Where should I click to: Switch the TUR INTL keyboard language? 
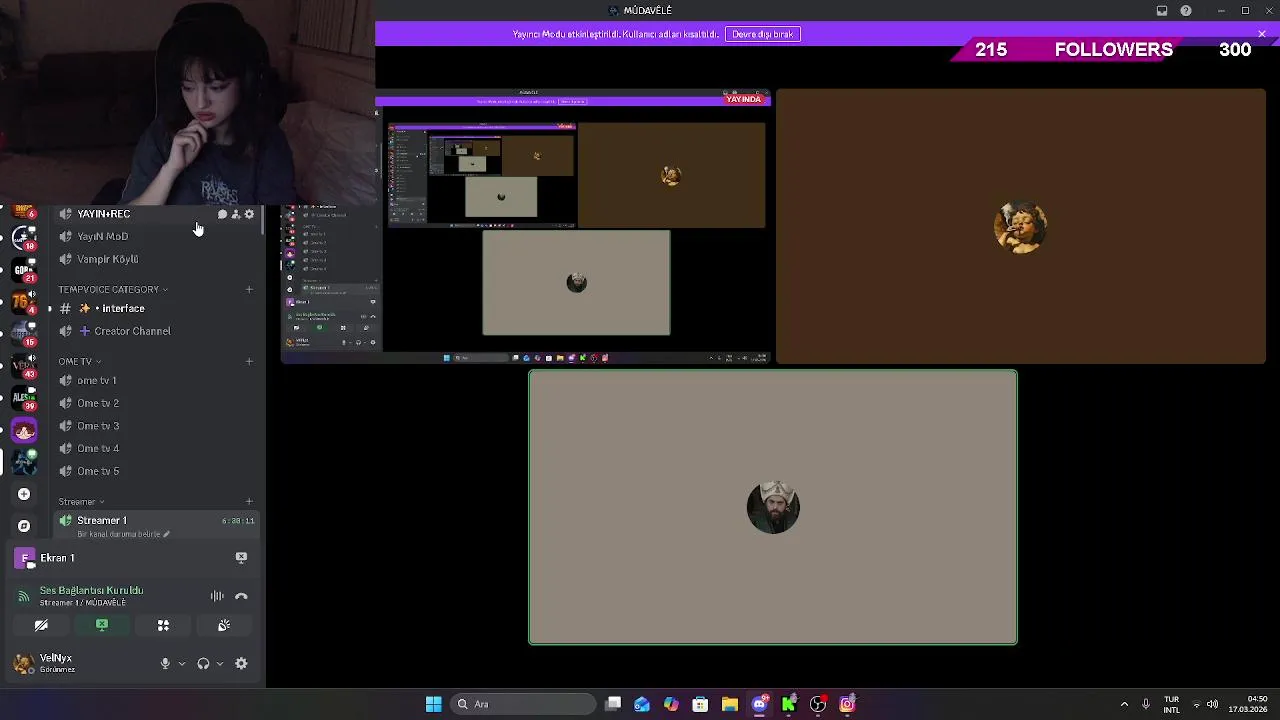[x=1171, y=704]
